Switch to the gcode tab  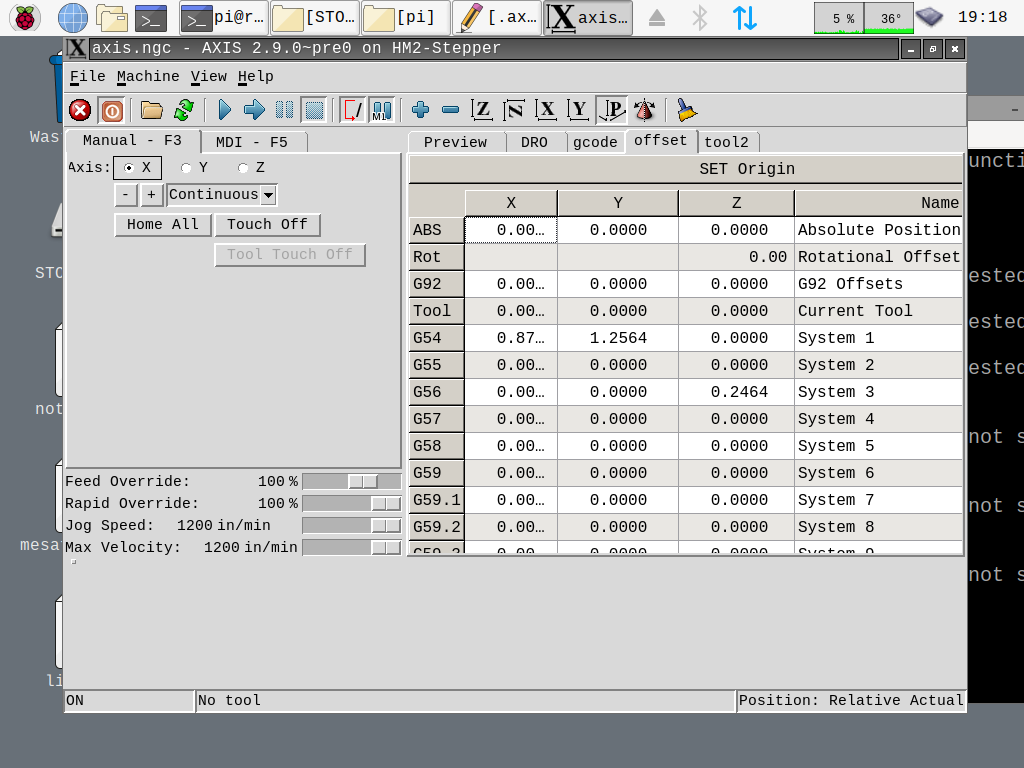coord(595,142)
